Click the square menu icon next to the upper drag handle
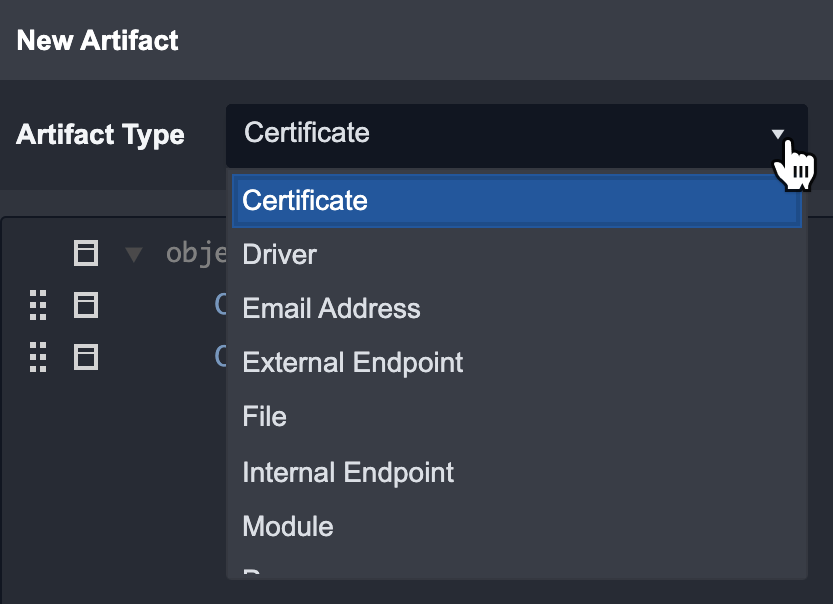The image size is (833, 604). pyautogui.click(x=86, y=304)
